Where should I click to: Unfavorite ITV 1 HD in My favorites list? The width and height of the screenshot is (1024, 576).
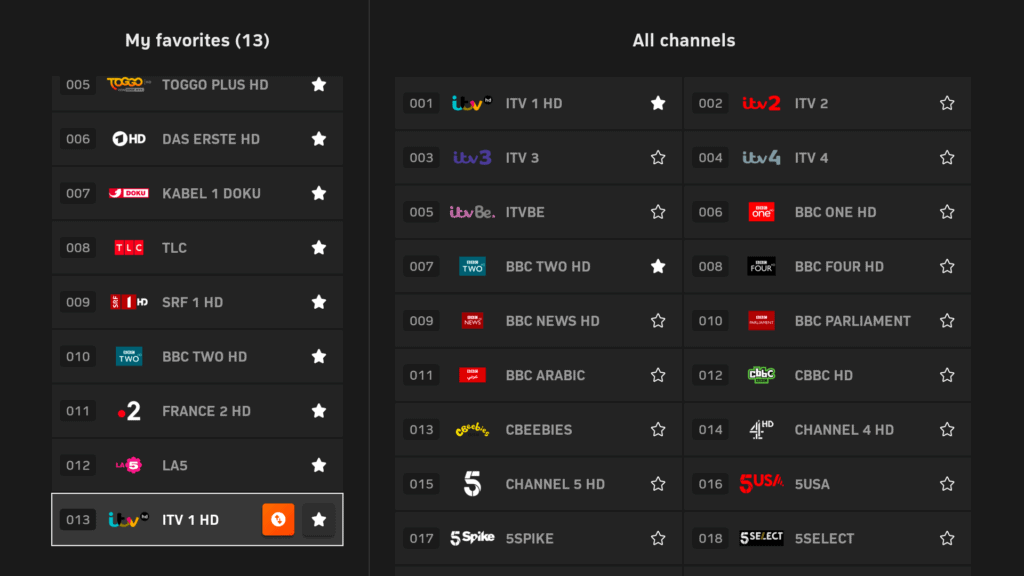pyautogui.click(x=319, y=520)
